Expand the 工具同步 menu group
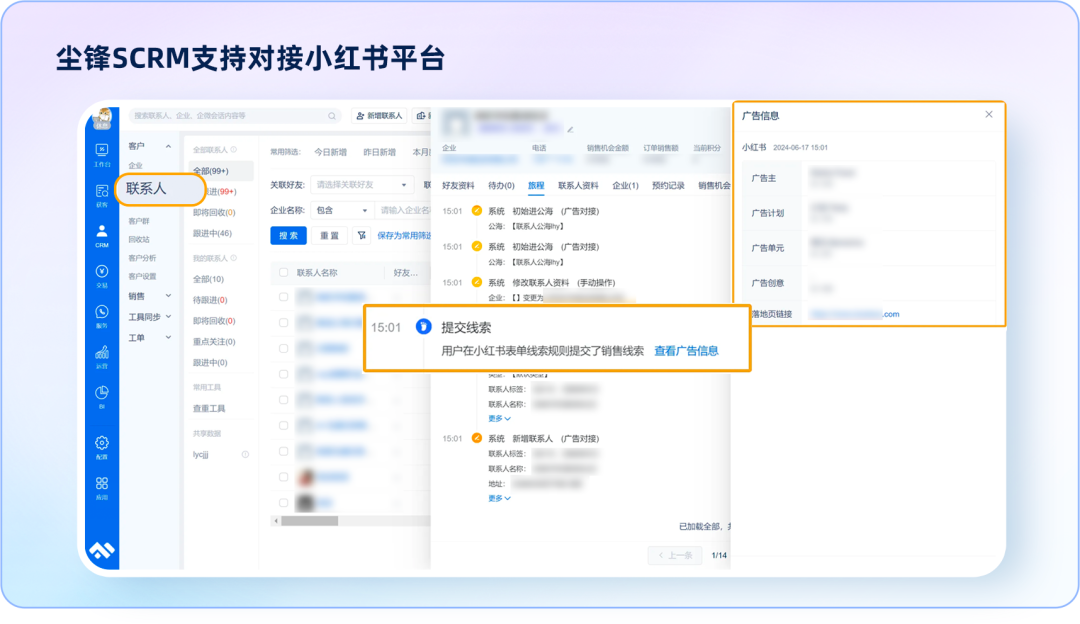This screenshot has height=624, width=1080. coord(168,317)
